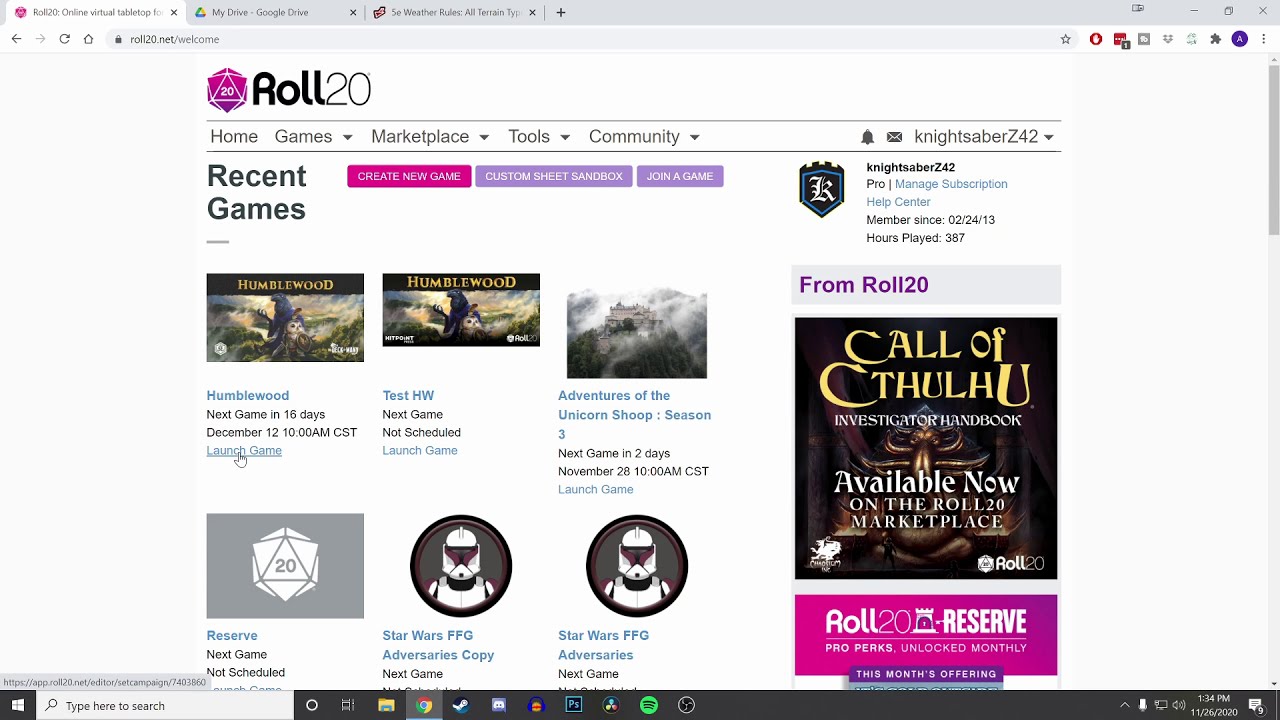Click the taskbar volume icon
The width and height of the screenshot is (1280, 720).
click(x=1179, y=705)
